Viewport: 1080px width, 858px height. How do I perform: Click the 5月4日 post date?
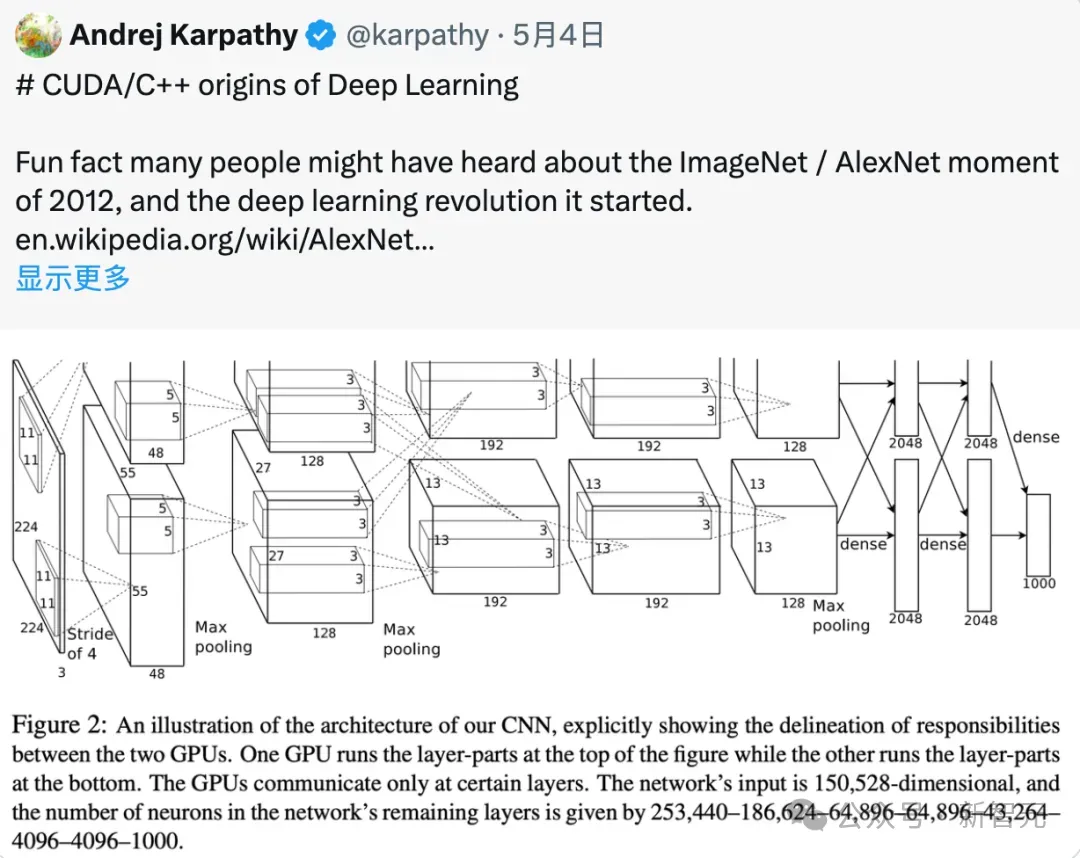point(559,36)
